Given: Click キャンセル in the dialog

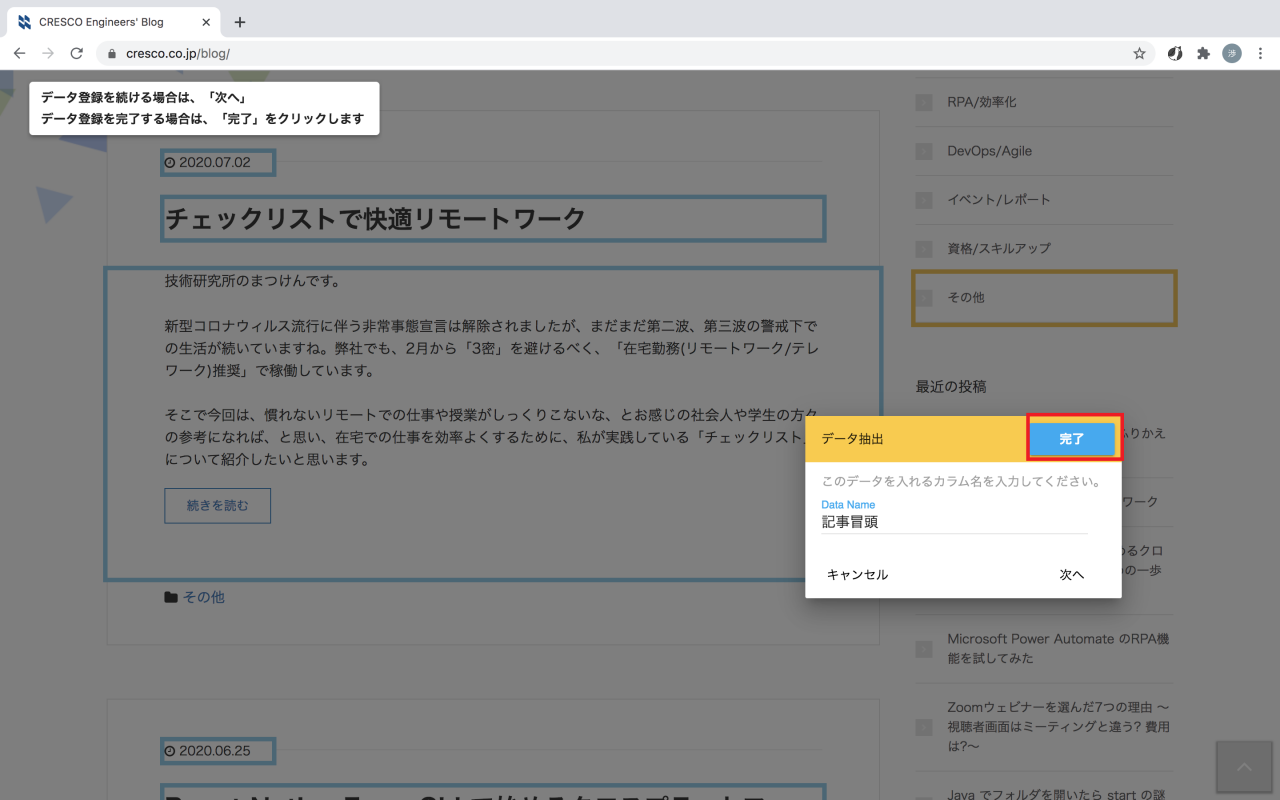Looking at the screenshot, I should [857, 574].
